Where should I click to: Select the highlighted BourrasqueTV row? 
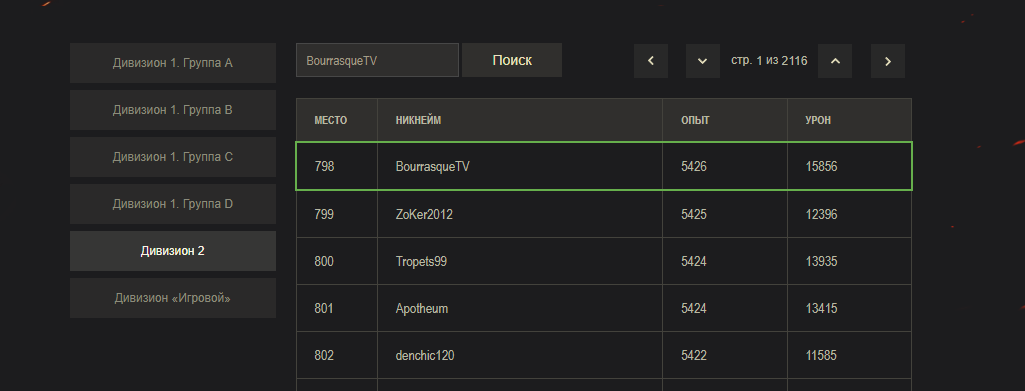click(604, 166)
